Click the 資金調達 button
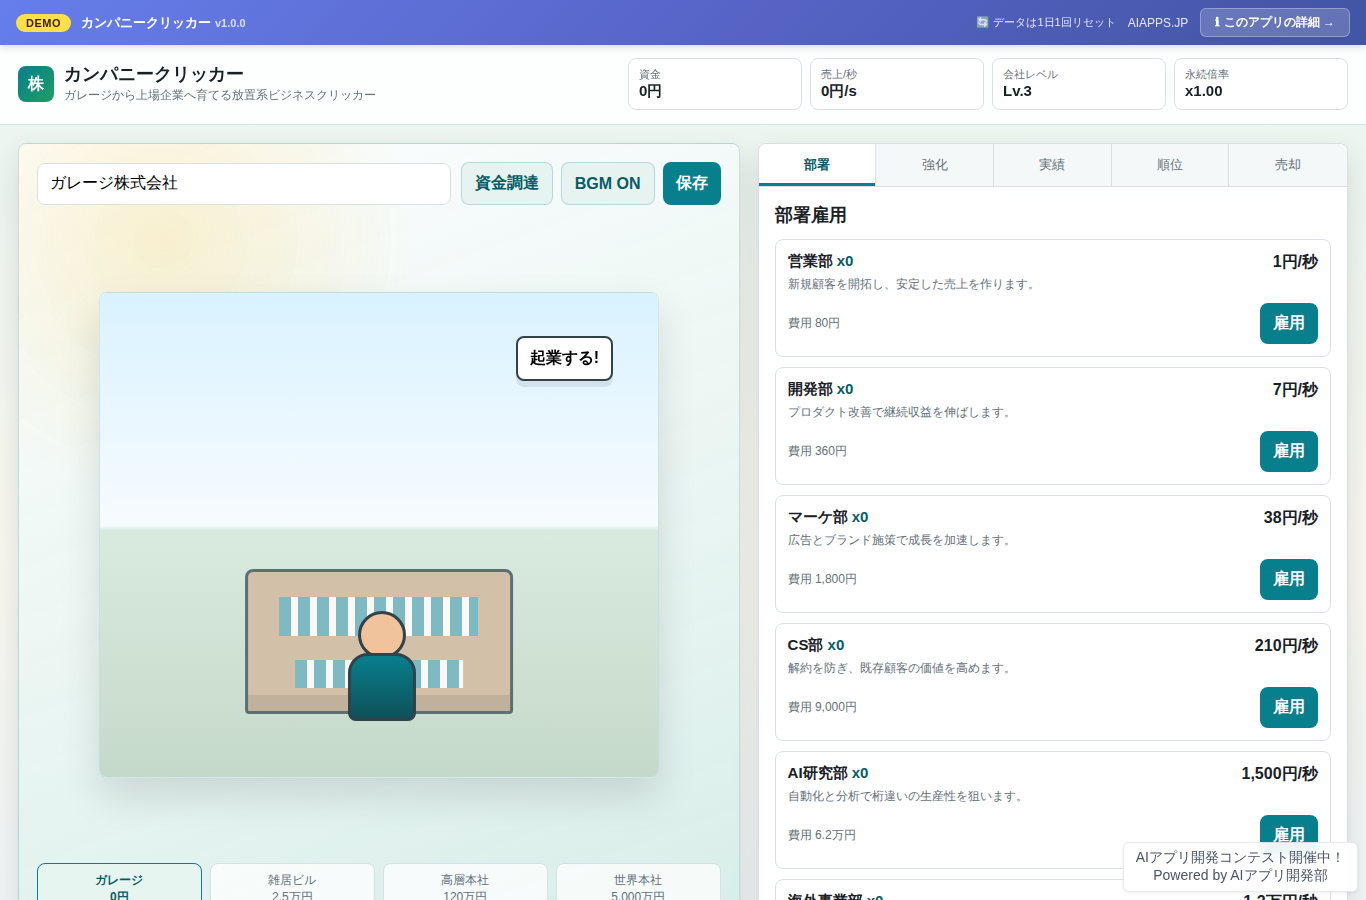 tap(507, 183)
